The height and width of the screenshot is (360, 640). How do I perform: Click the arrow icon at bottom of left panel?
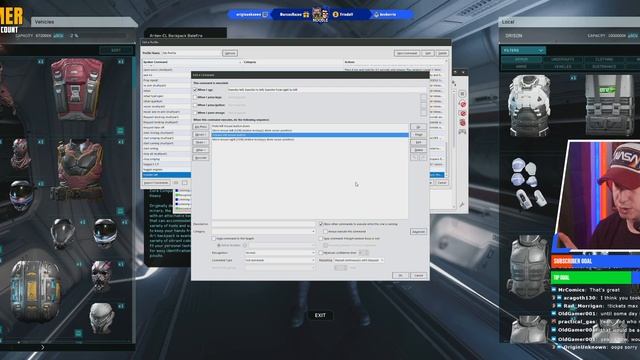point(42,347)
